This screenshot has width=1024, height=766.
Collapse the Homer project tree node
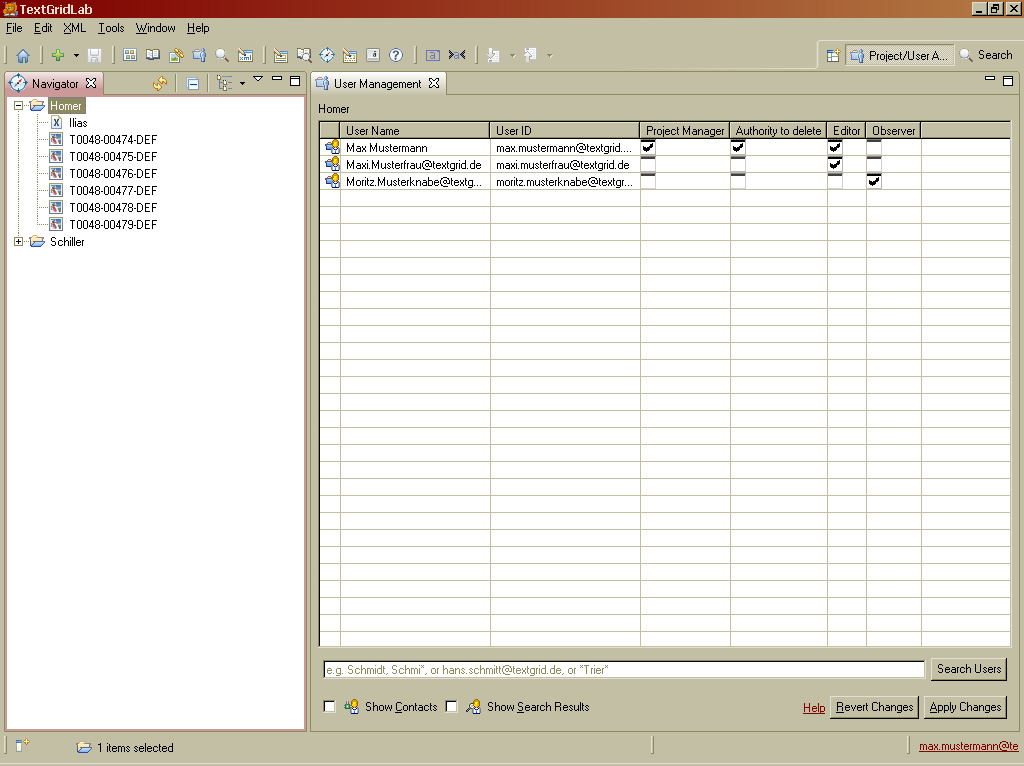pyautogui.click(x=19, y=106)
